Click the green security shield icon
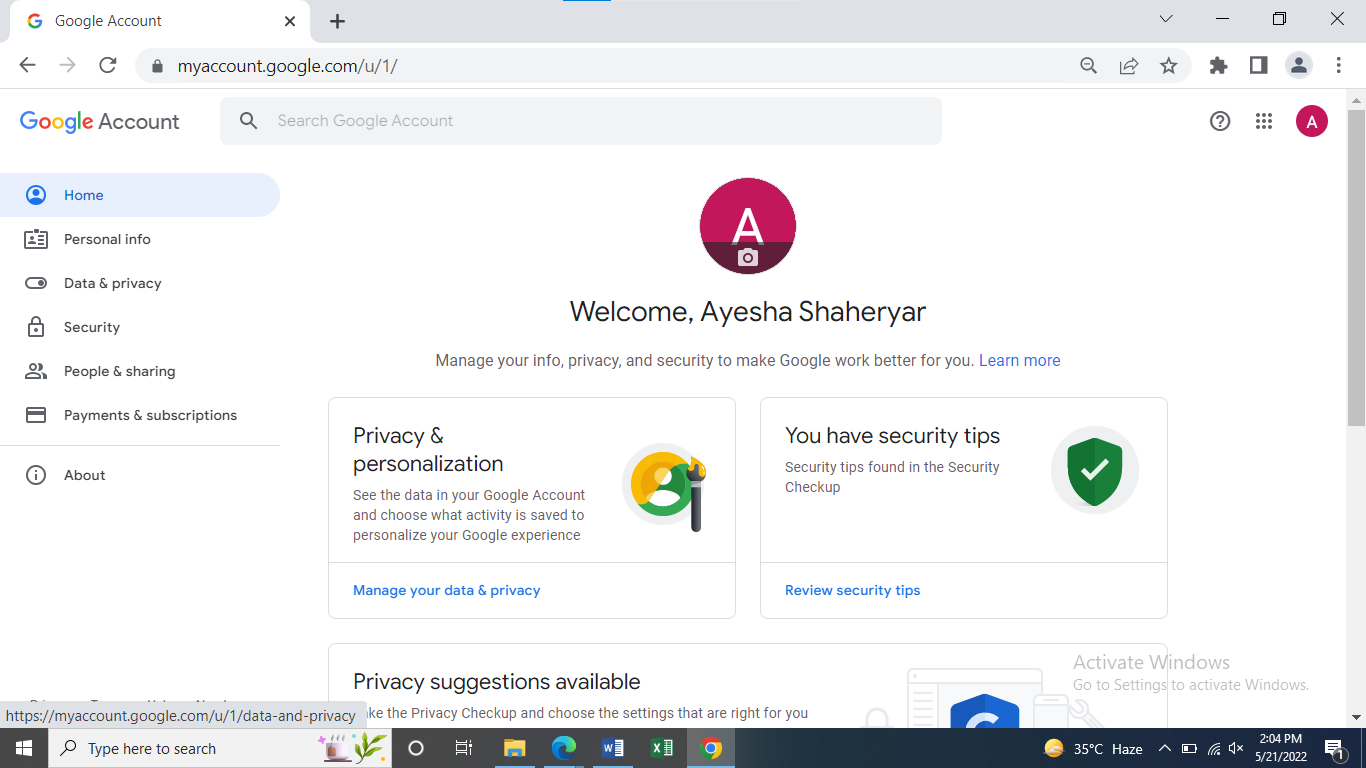 pos(1095,471)
